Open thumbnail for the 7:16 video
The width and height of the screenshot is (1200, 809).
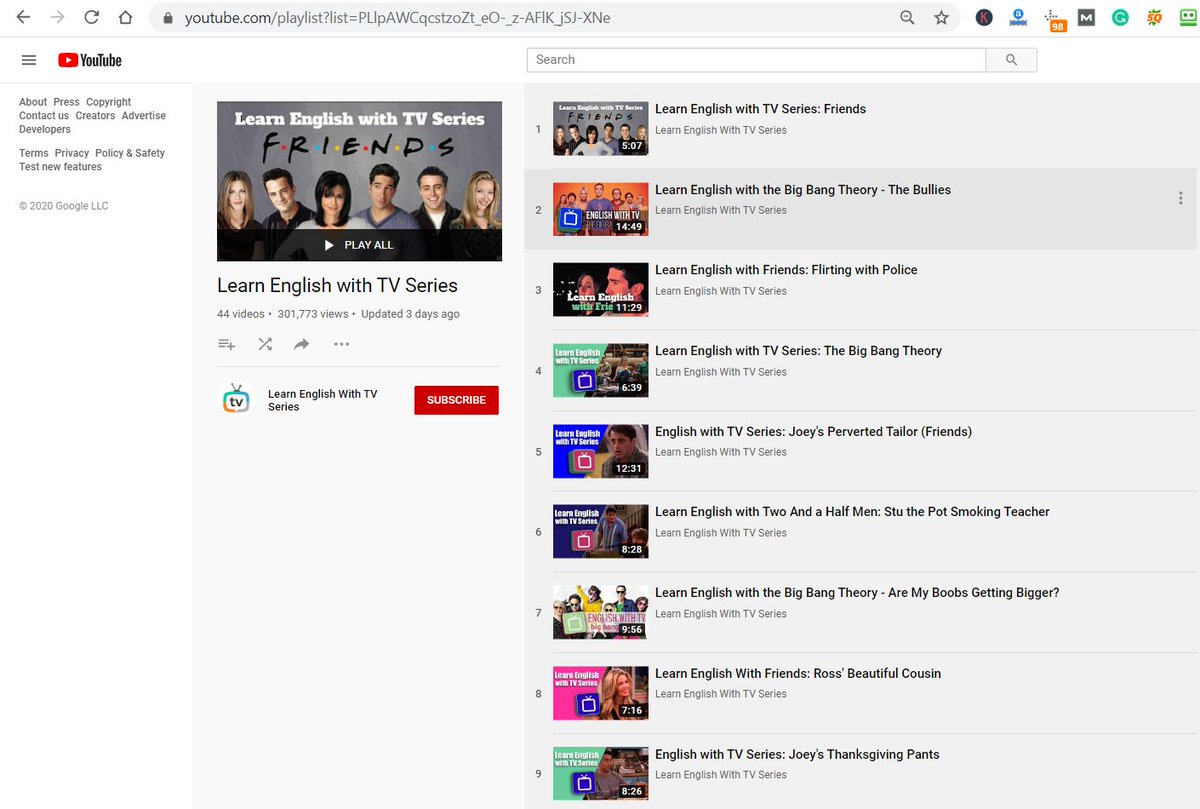600,693
